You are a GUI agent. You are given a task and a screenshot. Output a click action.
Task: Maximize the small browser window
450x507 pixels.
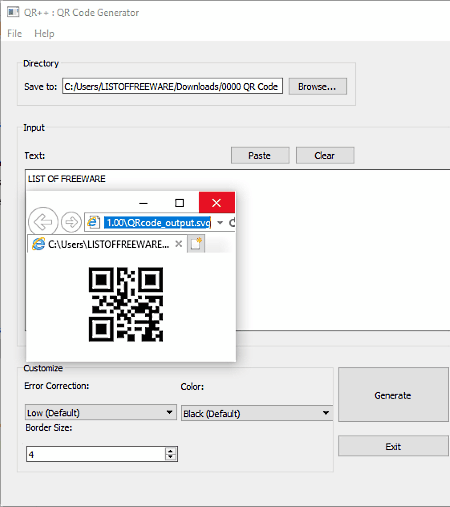[179, 203]
